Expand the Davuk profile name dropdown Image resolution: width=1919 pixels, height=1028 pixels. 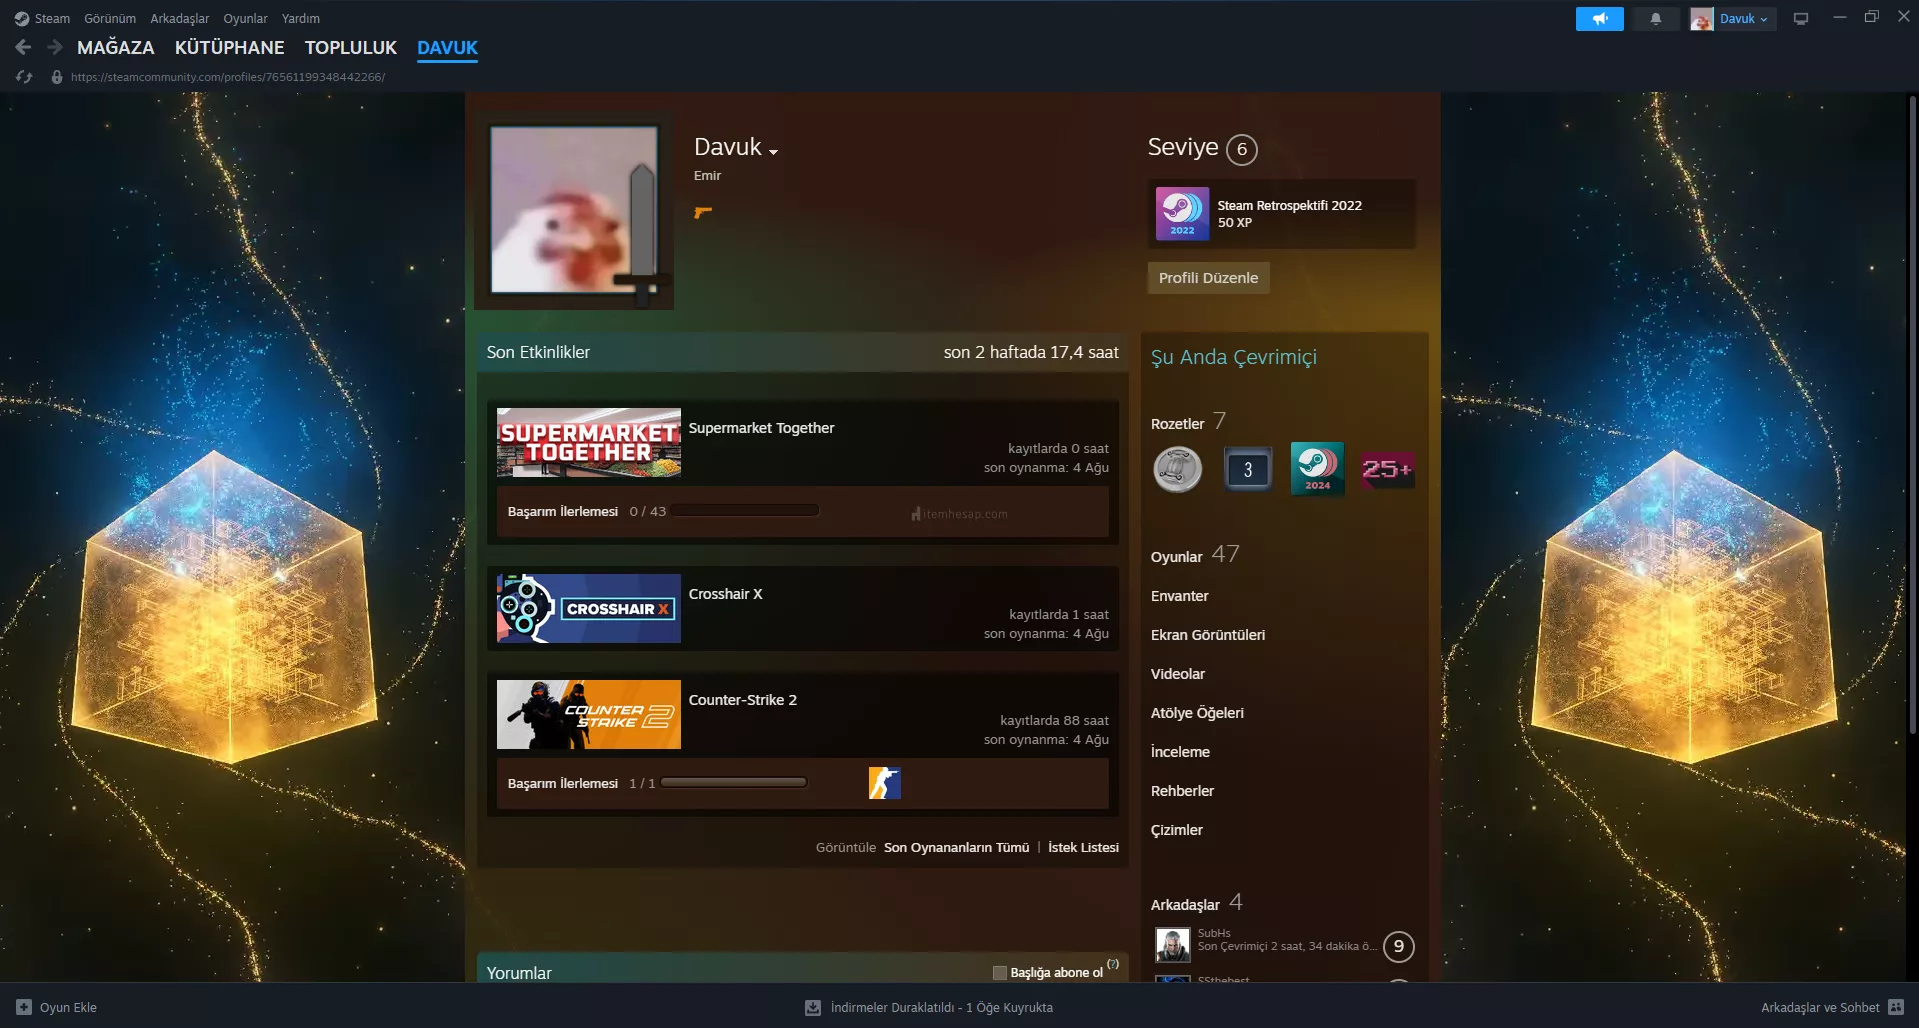click(x=773, y=151)
